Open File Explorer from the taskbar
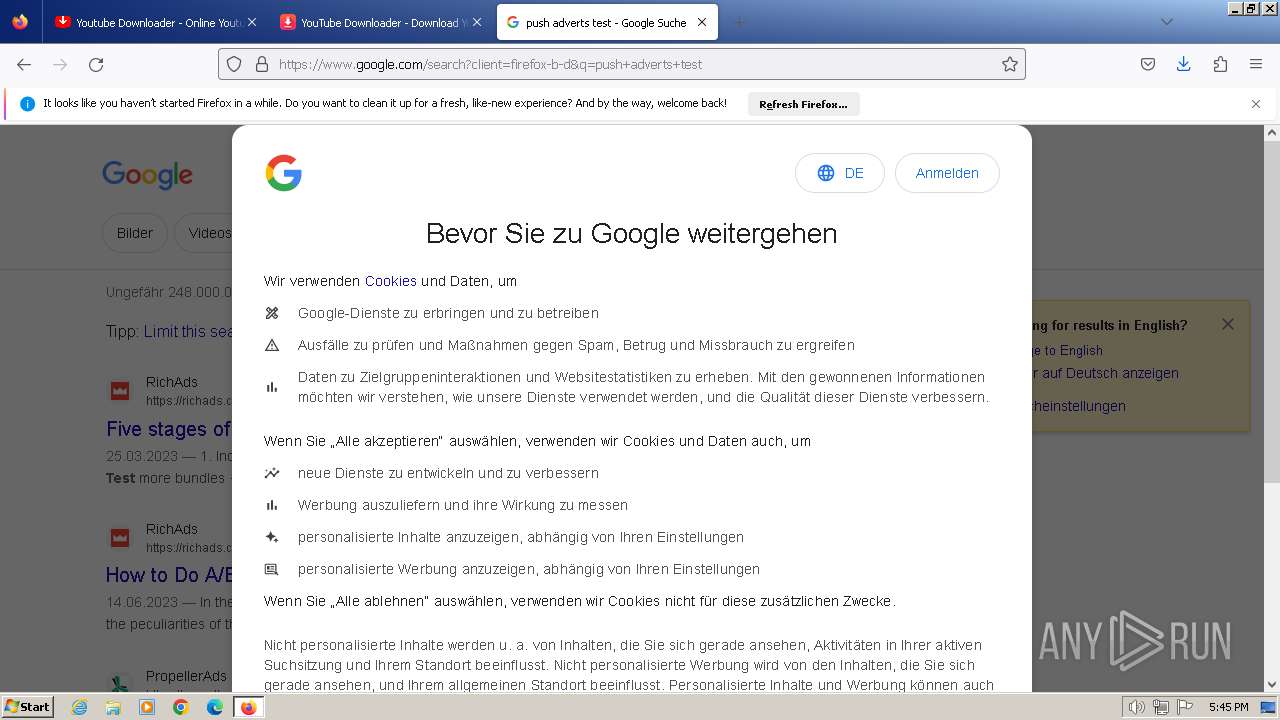Image resolution: width=1280 pixels, height=720 pixels. click(x=113, y=707)
